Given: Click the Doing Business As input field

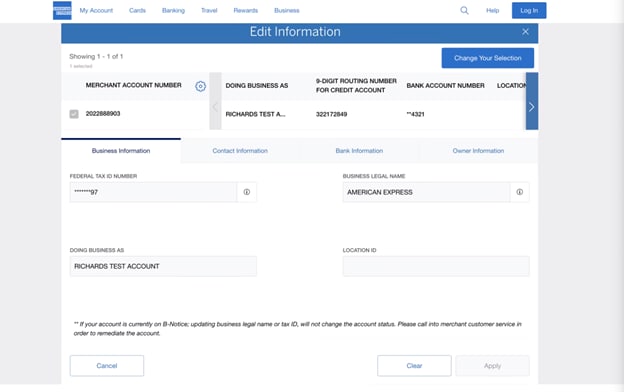Looking at the screenshot, I should (163, 266).
